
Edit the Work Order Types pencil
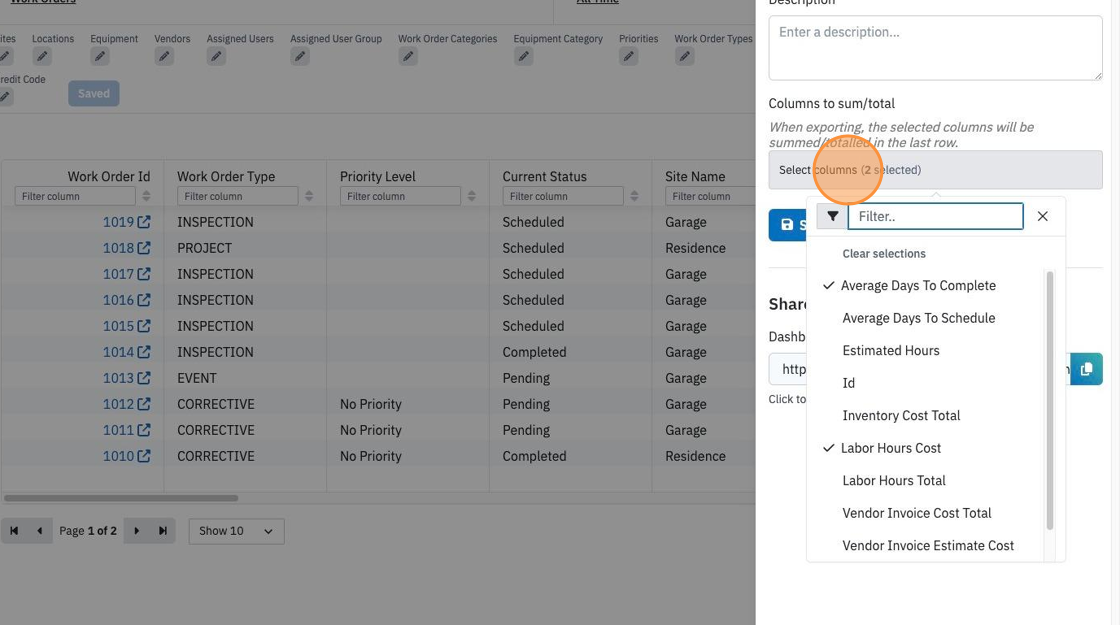pyautogui.click(x=684, y=56)
